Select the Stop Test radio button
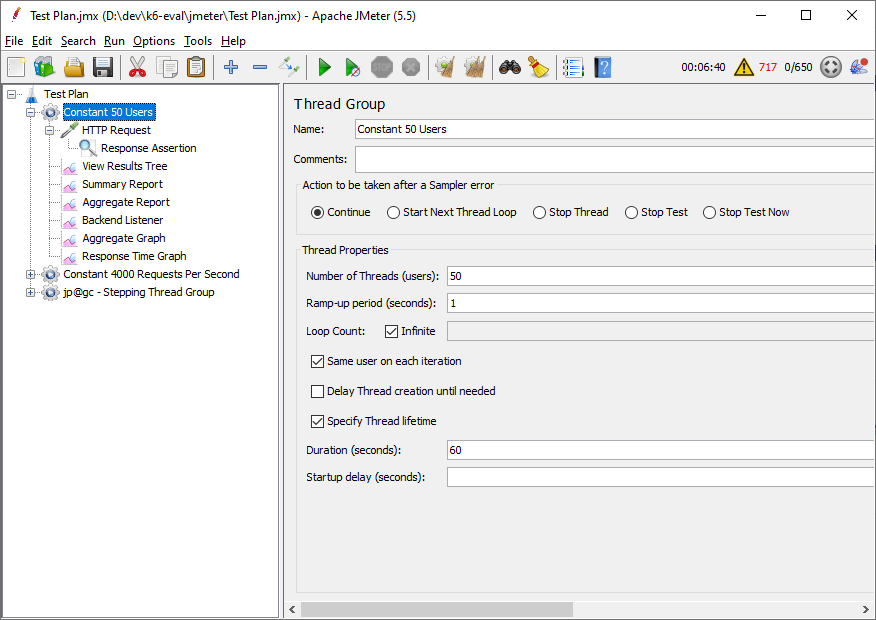 click(631, 213)
